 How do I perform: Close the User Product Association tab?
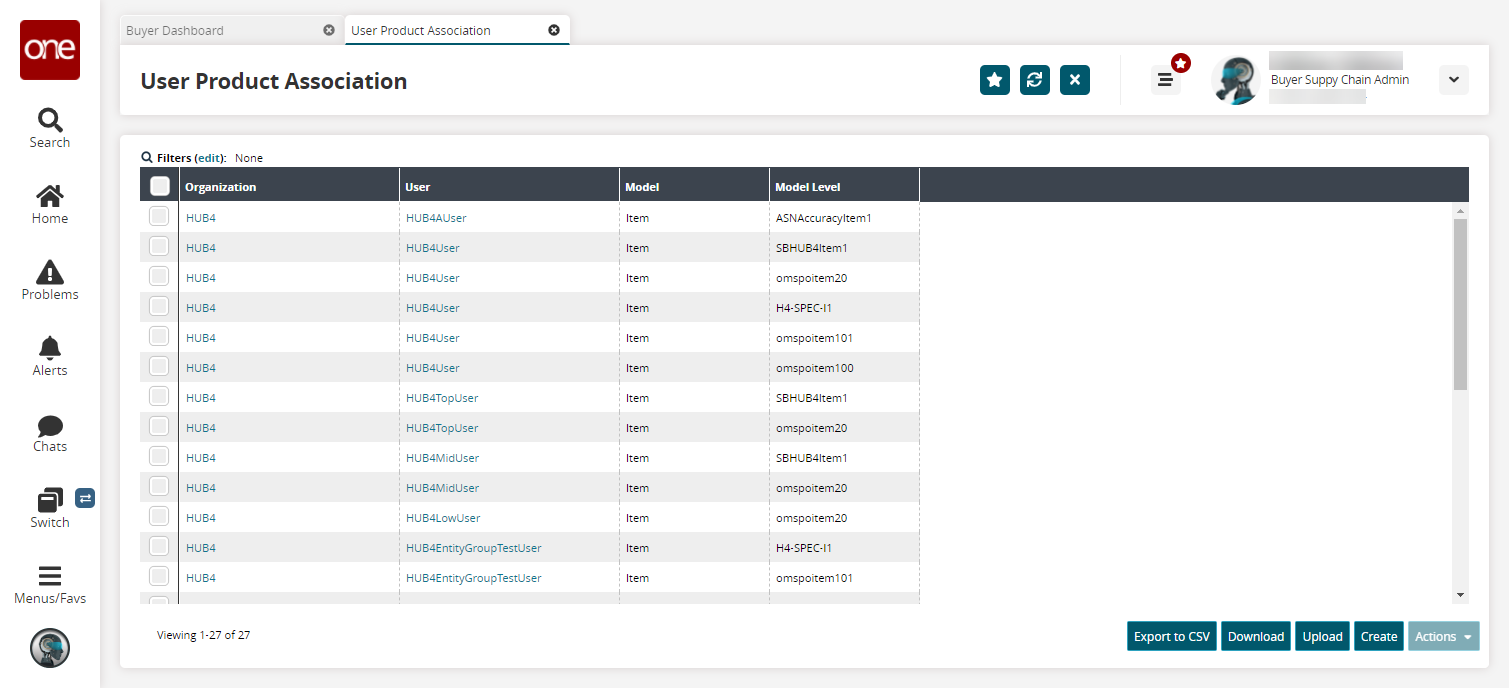click(x=554, y=30)
